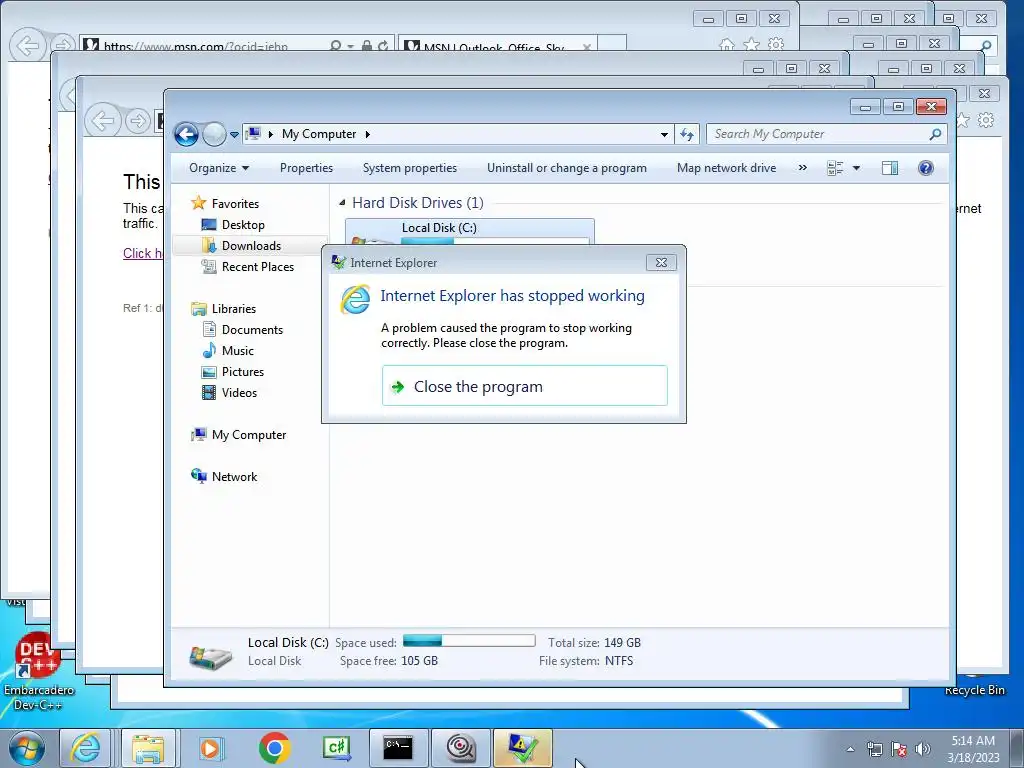
Task: Close the Internet Explorer error dialog
Action: click(x=661, y=263)
